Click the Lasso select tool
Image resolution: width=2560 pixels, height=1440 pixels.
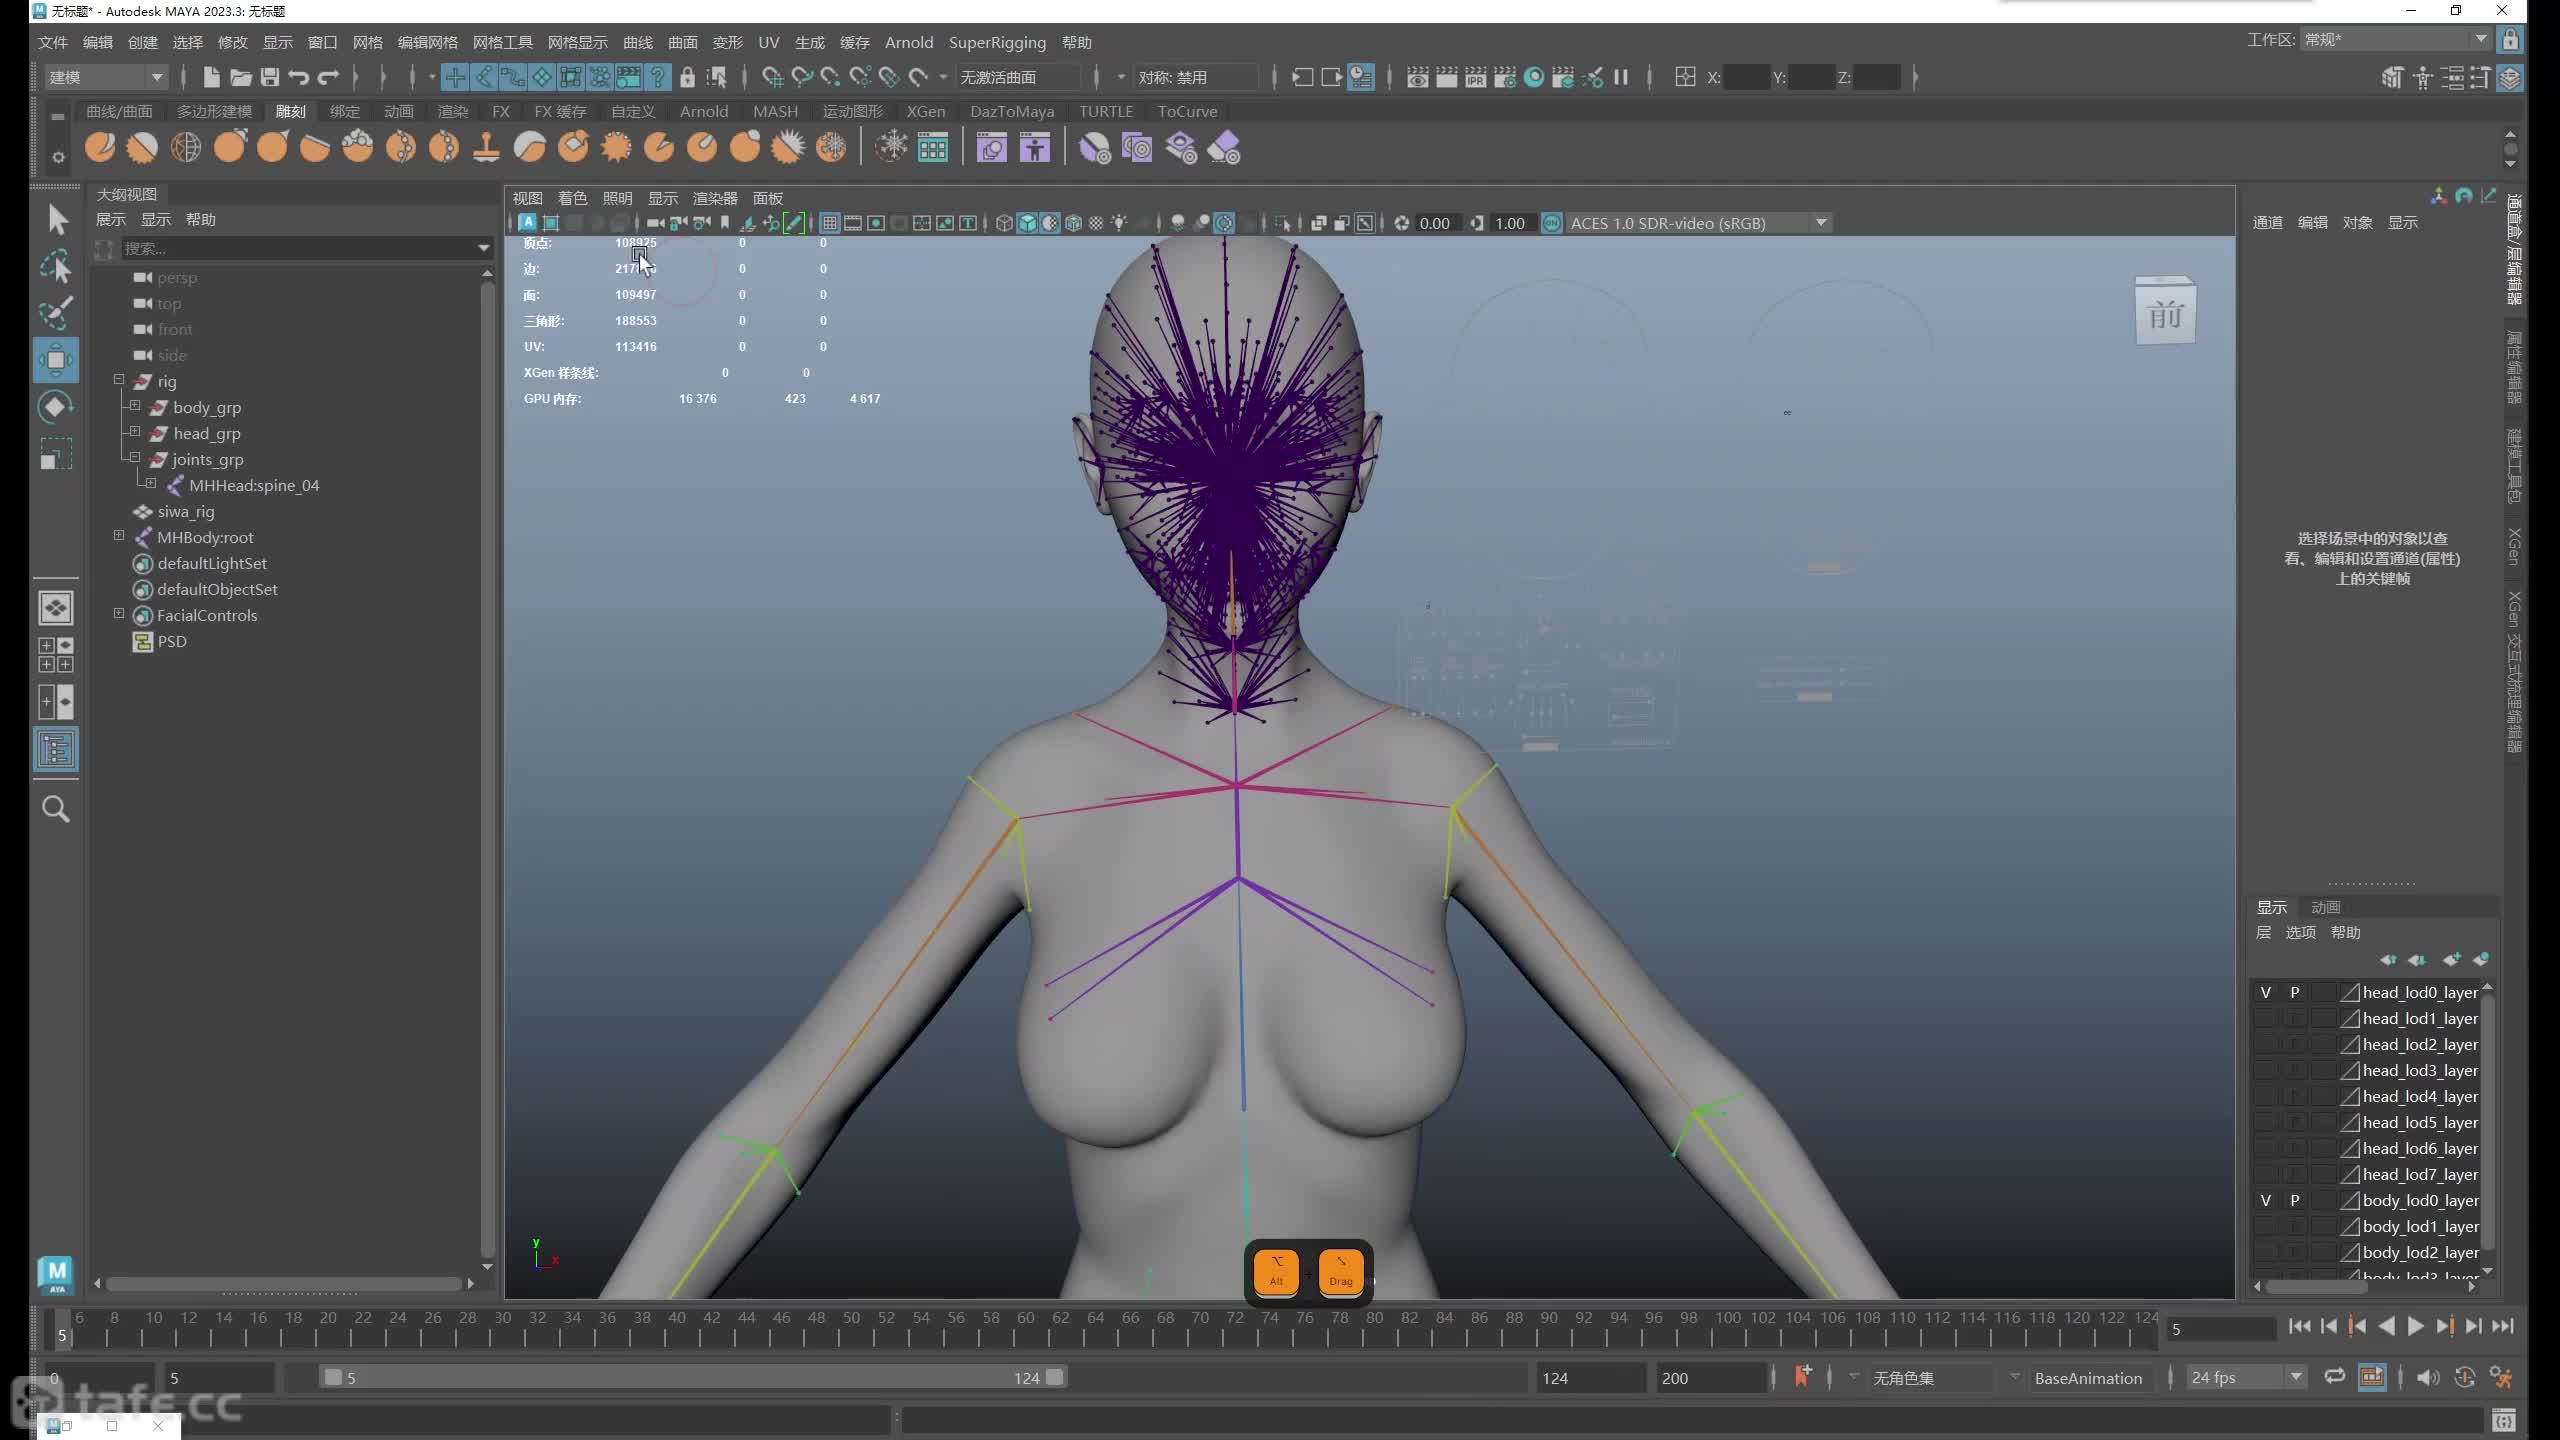pyautogui.click(x=56, y=267)
